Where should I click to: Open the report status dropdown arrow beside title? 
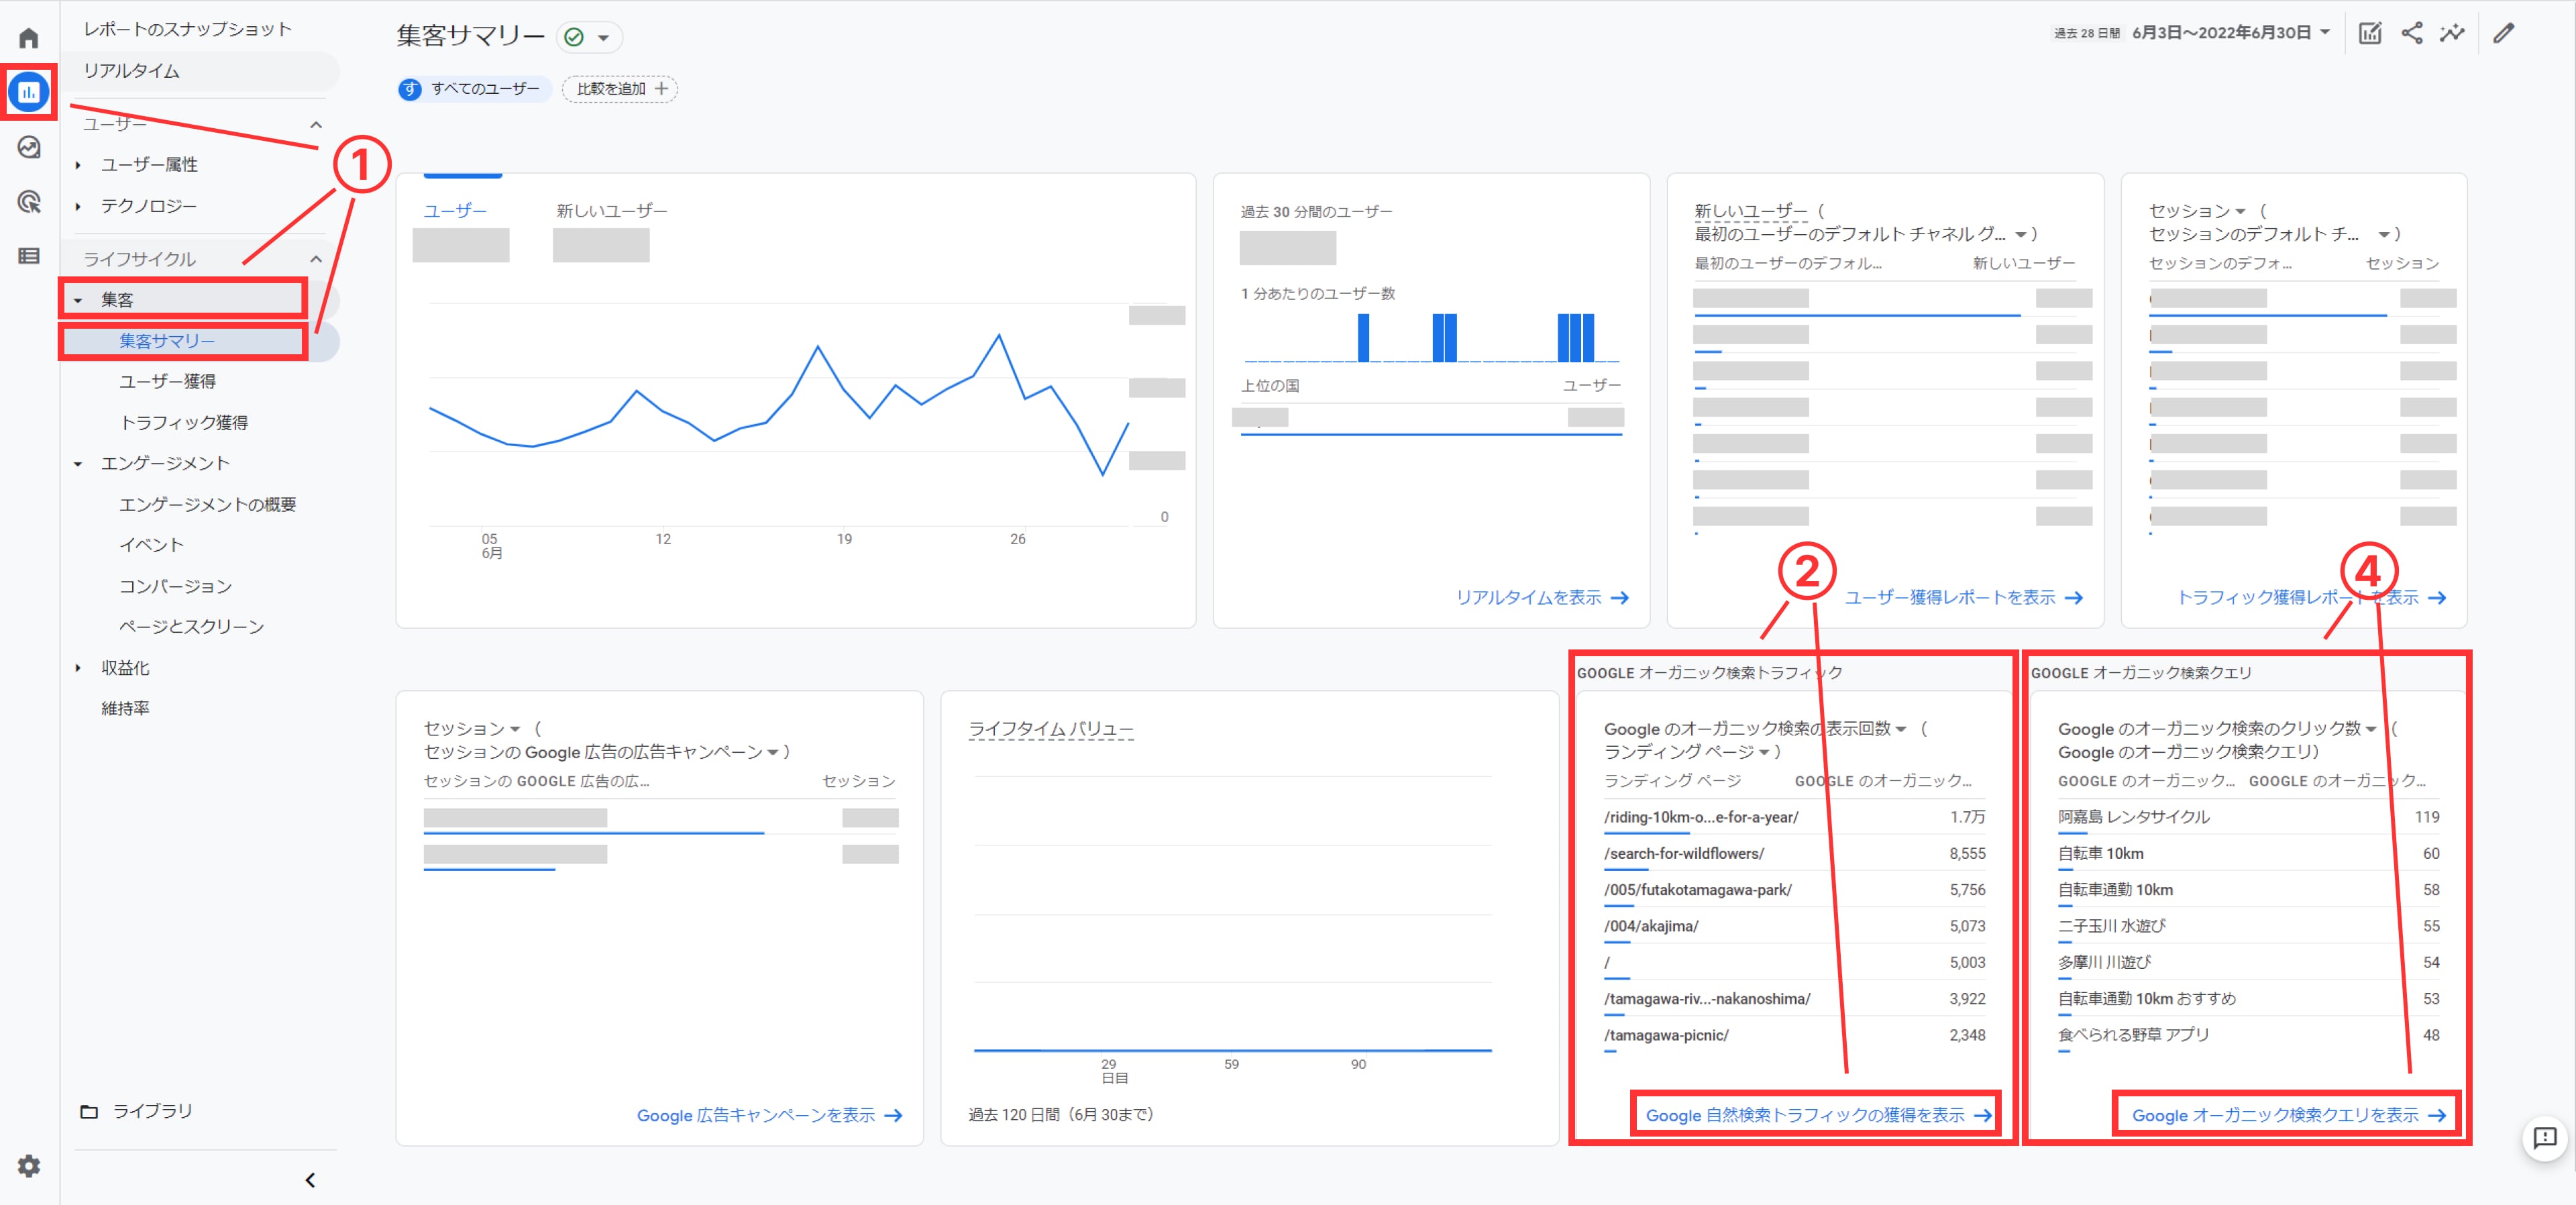point(603,37)
